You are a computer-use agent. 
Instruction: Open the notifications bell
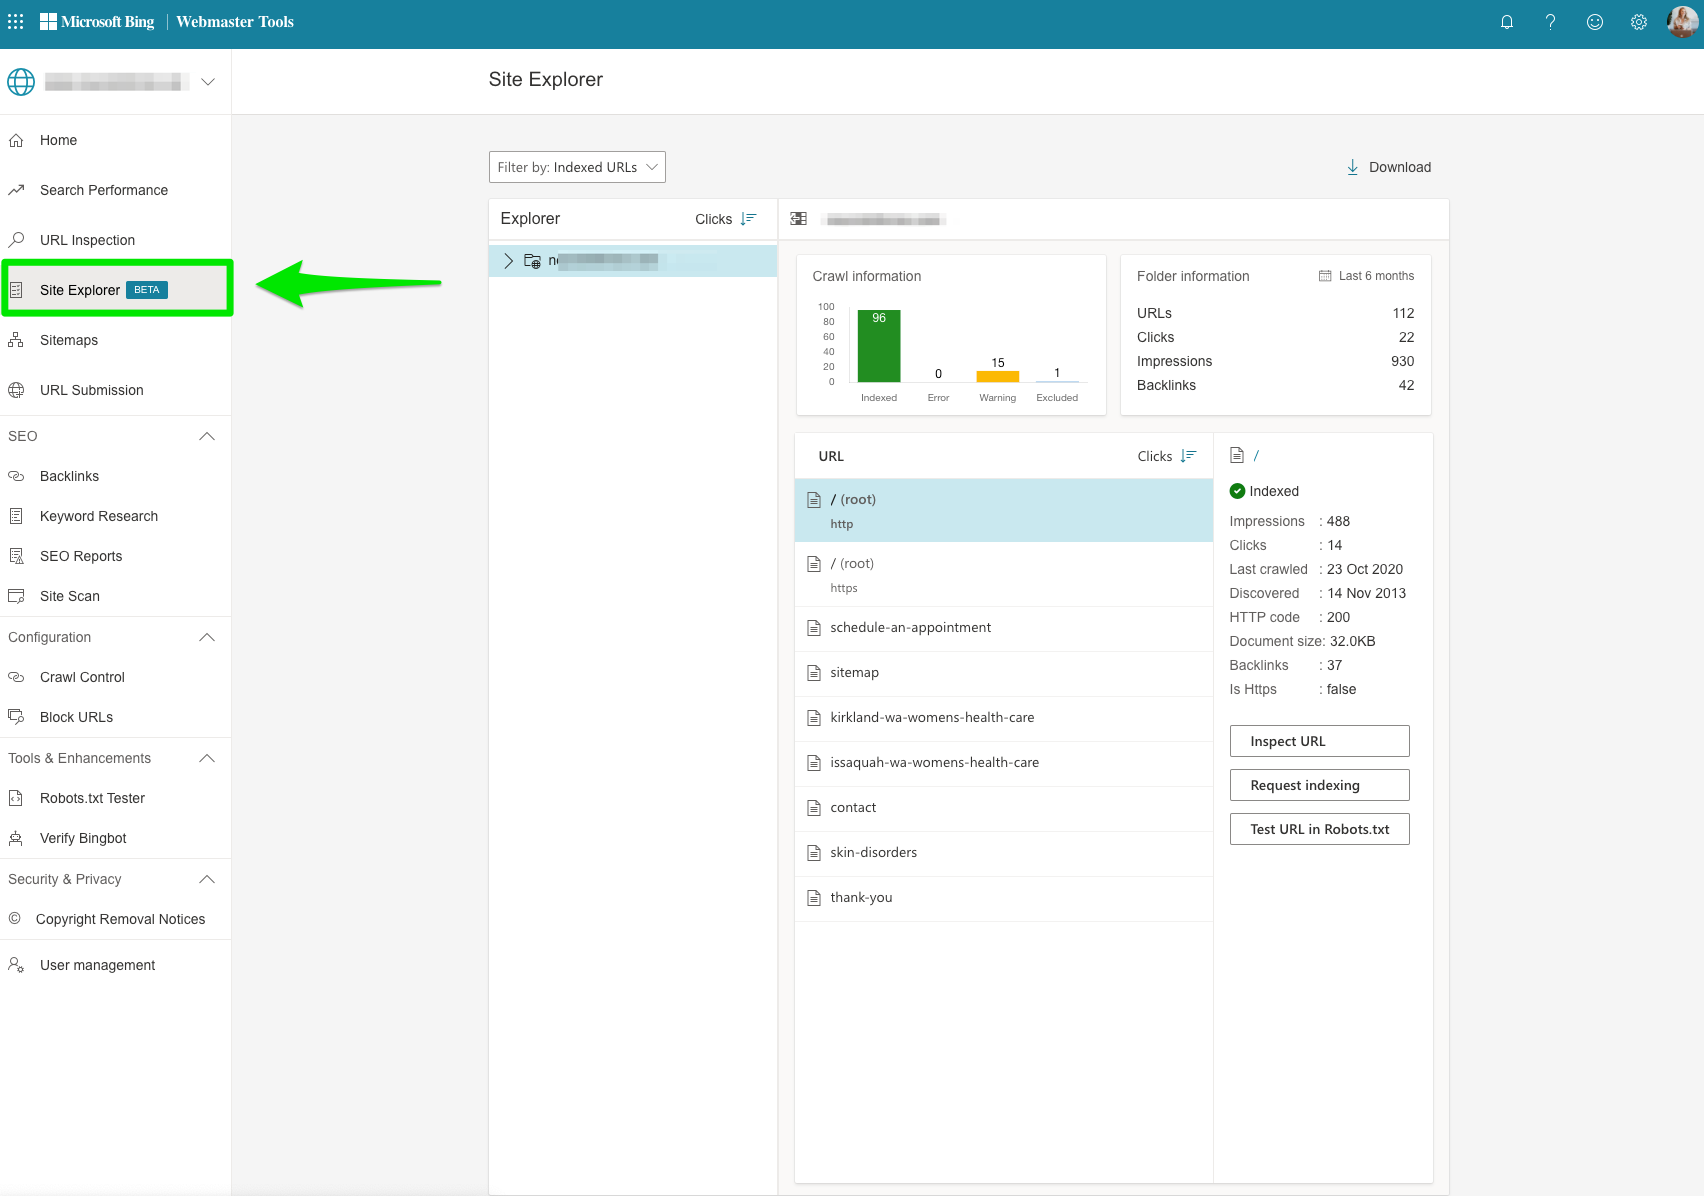[1506, 21]
